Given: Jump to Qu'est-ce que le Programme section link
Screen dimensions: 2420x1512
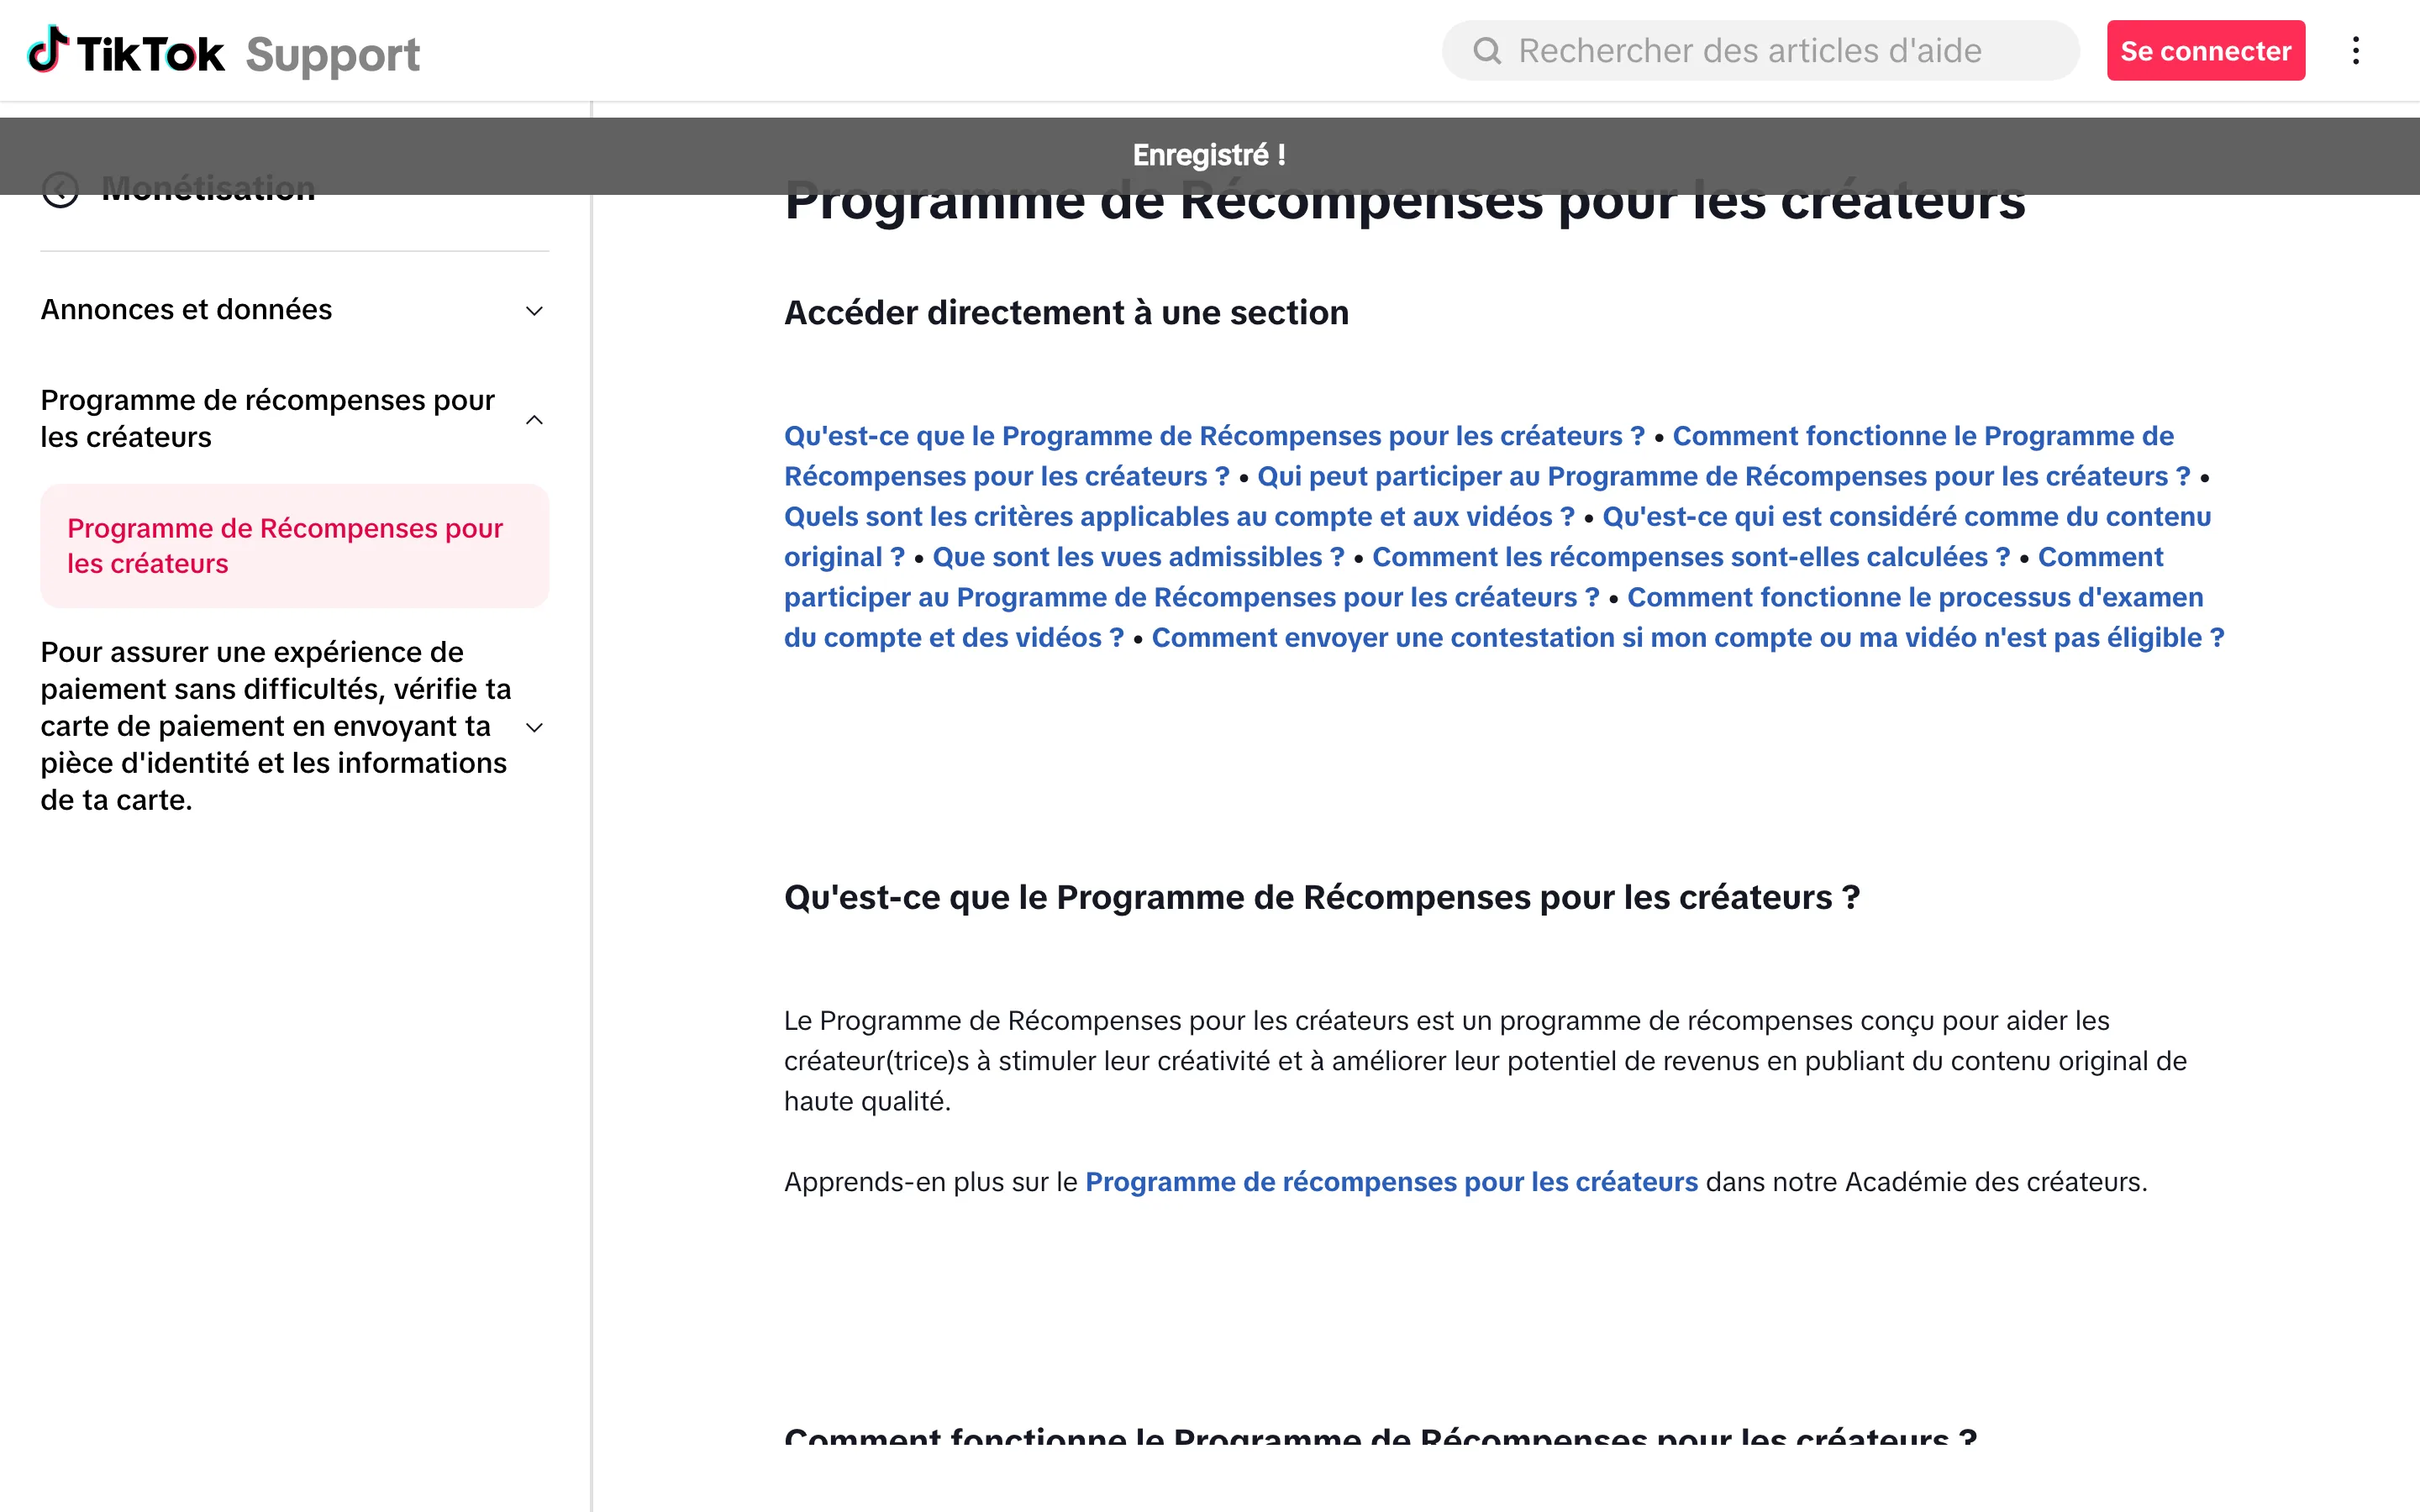Looking at the screenshot, I should (x=1214, y=436).
